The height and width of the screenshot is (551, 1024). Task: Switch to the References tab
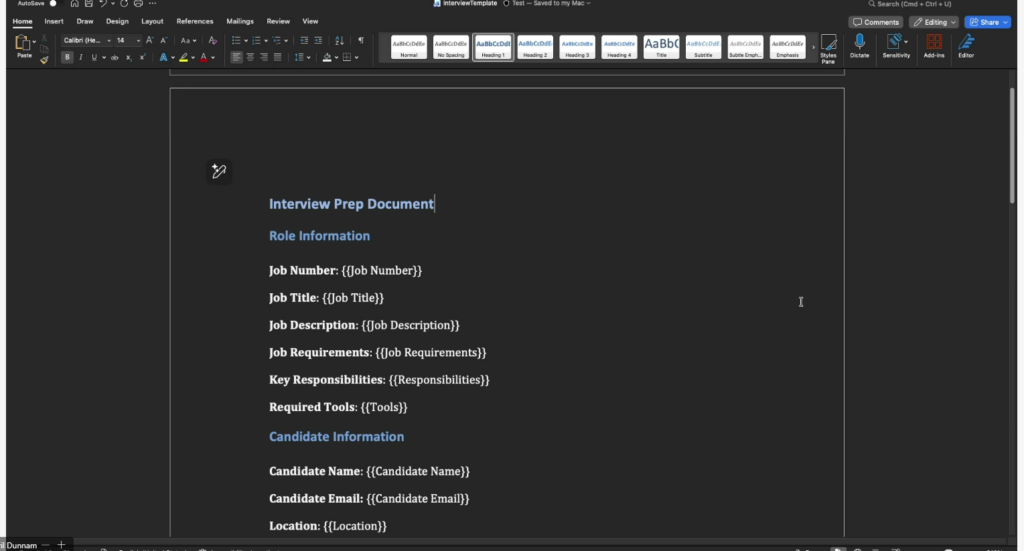(x=194, y=21)
